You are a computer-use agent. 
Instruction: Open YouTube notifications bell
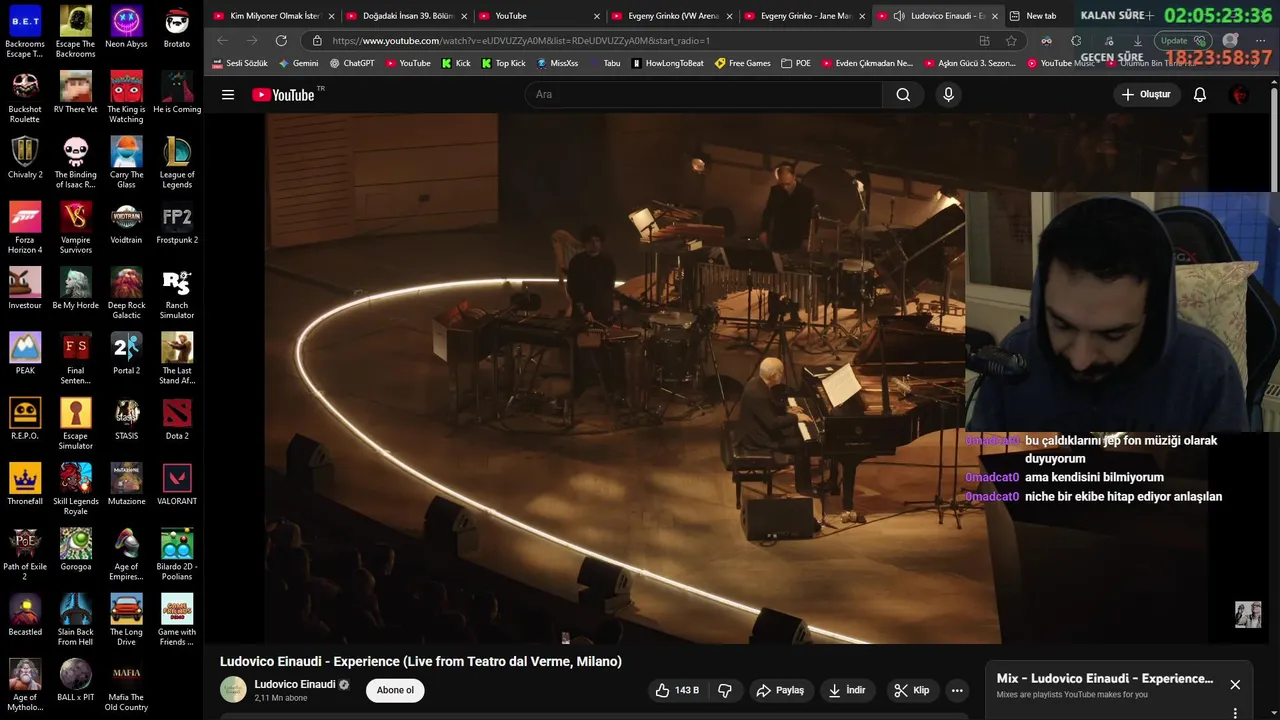1200,95
